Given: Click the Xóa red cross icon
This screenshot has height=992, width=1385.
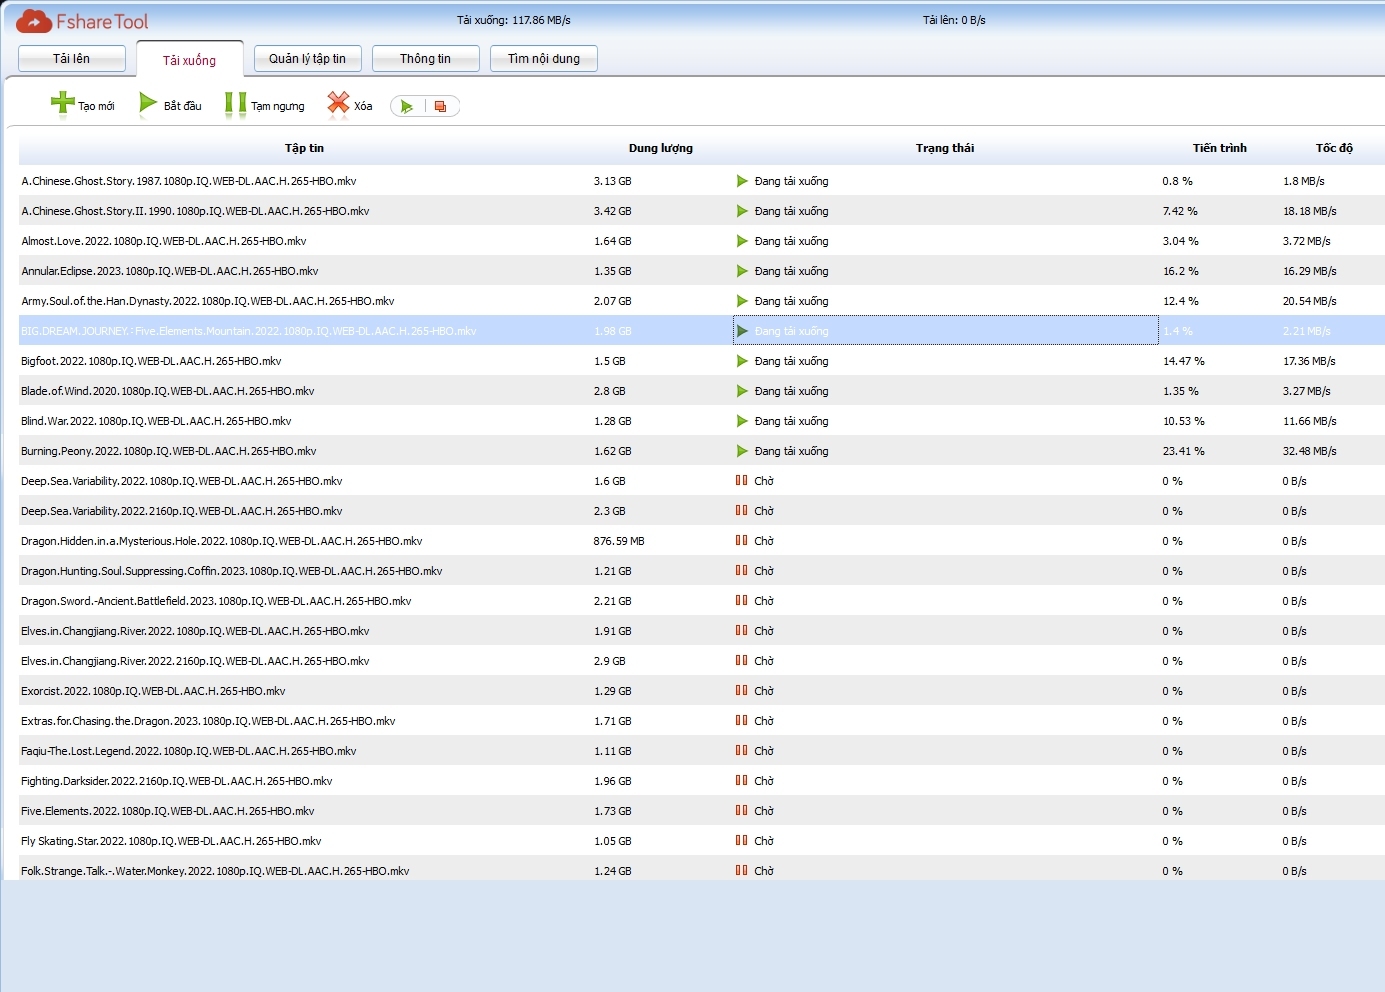Looking at the screenshot, I should tap(338, 103).
